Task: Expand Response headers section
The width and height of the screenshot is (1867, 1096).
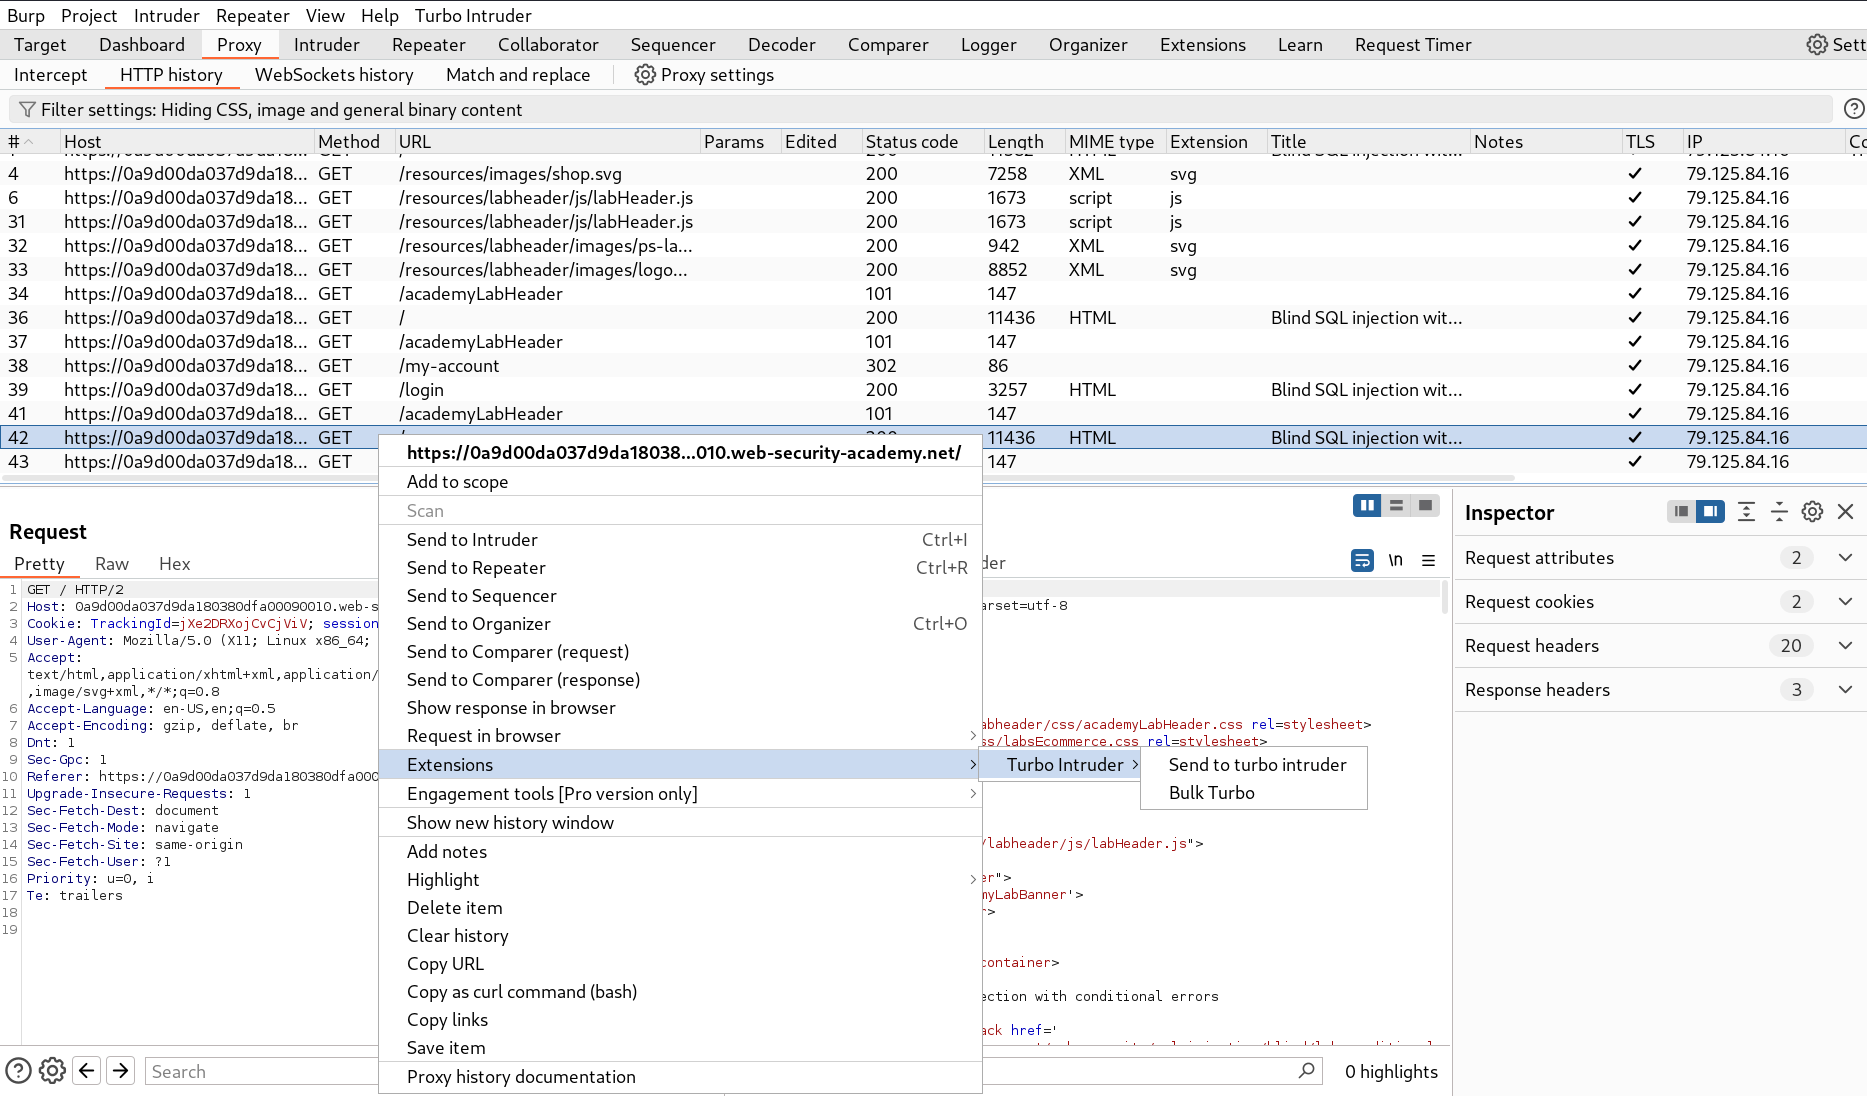Action: [x=1845, y=690]
